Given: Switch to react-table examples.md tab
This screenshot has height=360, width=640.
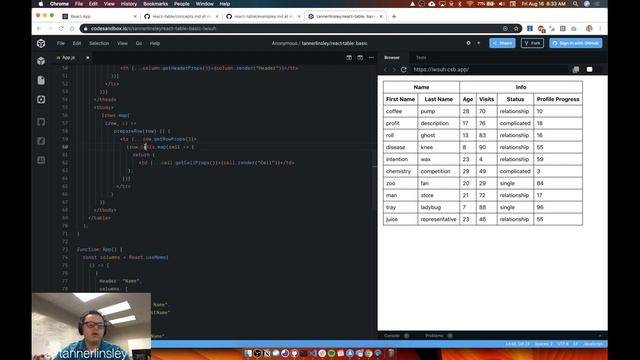Looking at the screenshot, I should pyautogui.click(x=263, y=16).
